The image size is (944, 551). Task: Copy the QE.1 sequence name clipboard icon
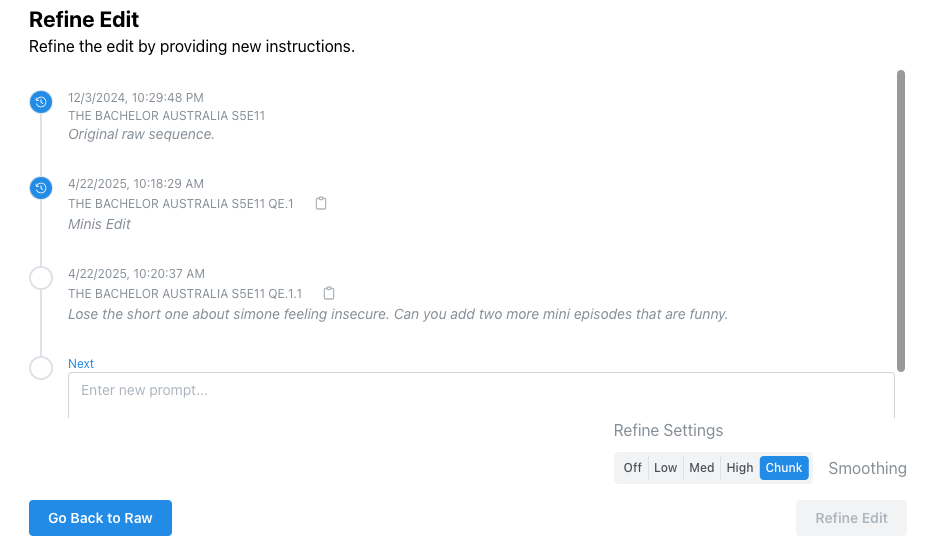[x=321, y=204]
